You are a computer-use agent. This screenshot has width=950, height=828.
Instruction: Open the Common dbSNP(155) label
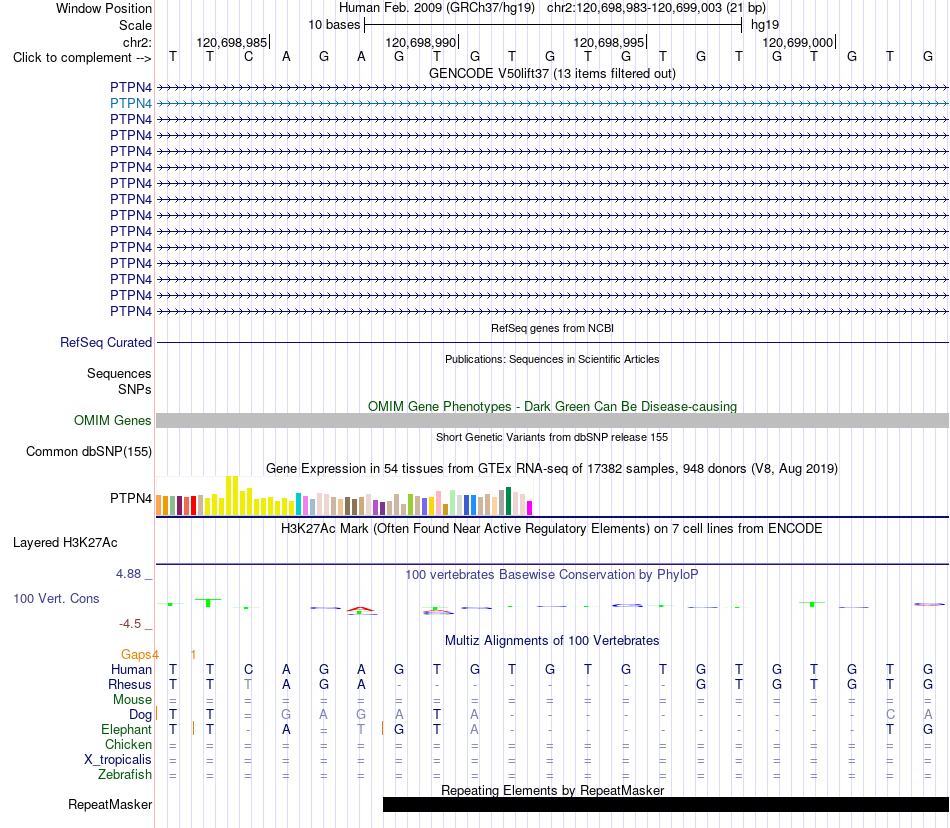pyautogui.click(x=89, y=451)
